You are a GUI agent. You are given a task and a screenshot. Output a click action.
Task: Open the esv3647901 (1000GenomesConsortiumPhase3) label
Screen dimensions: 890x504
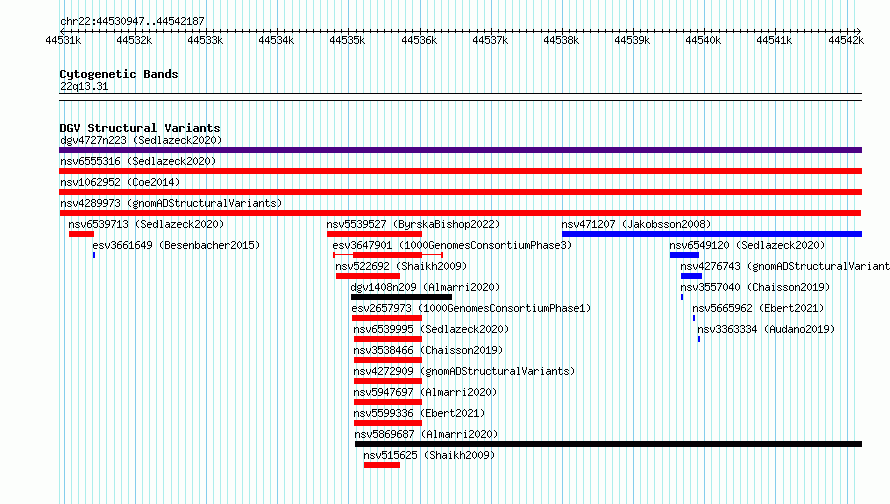coord(452,245)
